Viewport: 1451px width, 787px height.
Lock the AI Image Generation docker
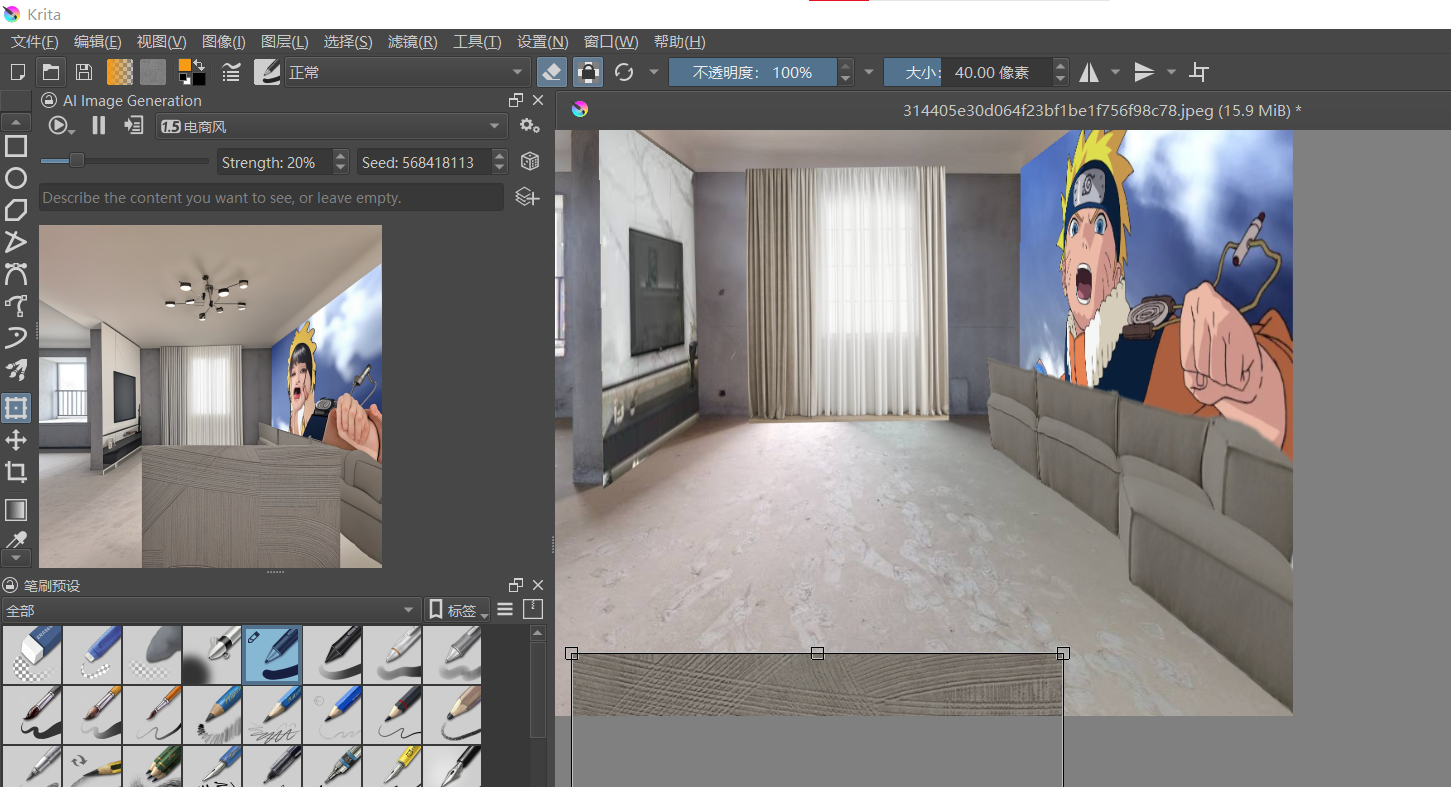point(48,100)
